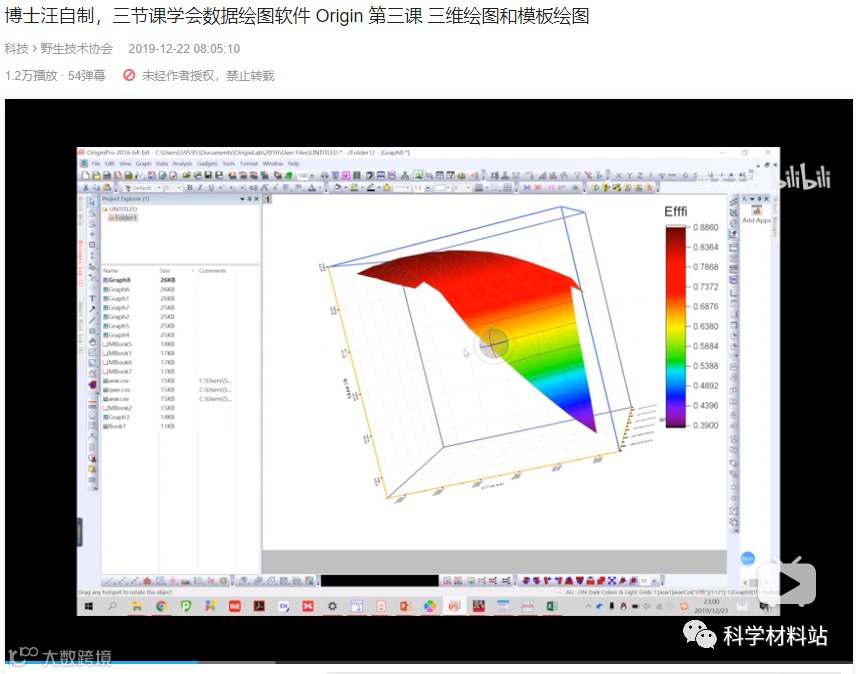Image resolution: width=856 pixels, height=674 pixels.
Task: Open Excel from the taskbar
Action: [551, 606]
